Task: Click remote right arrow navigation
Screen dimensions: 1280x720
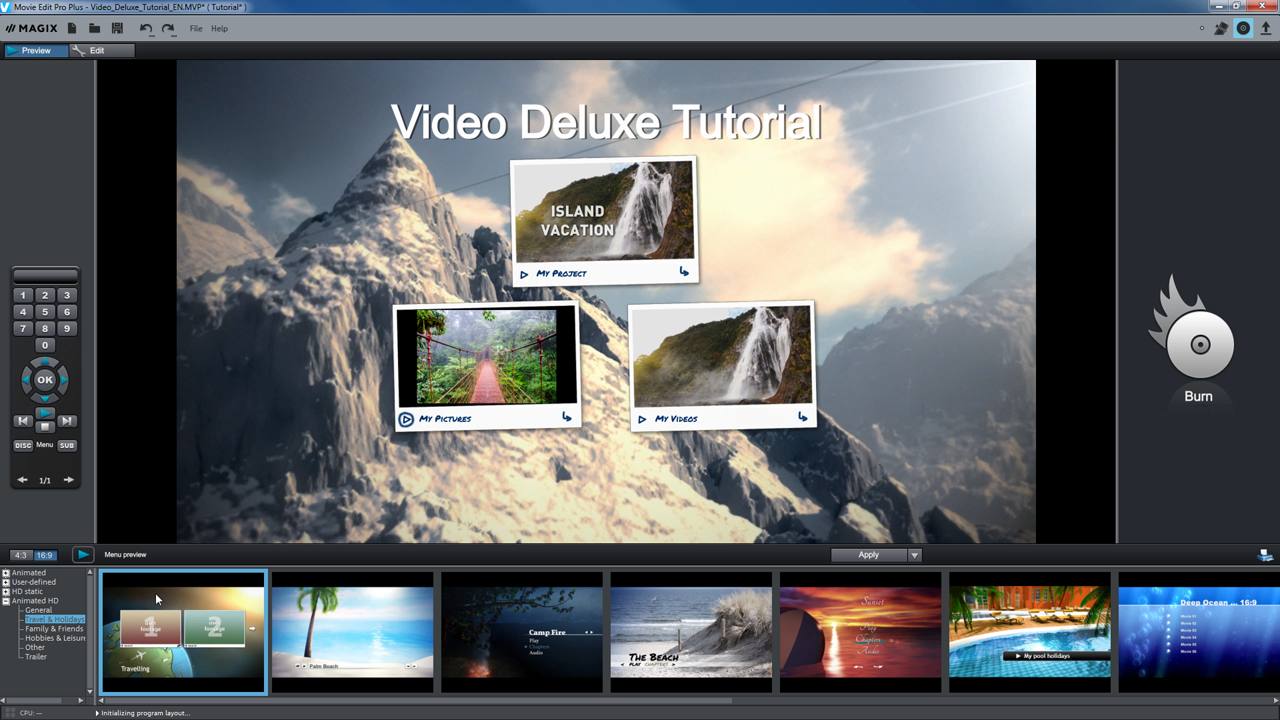Action: coord(64,380)
